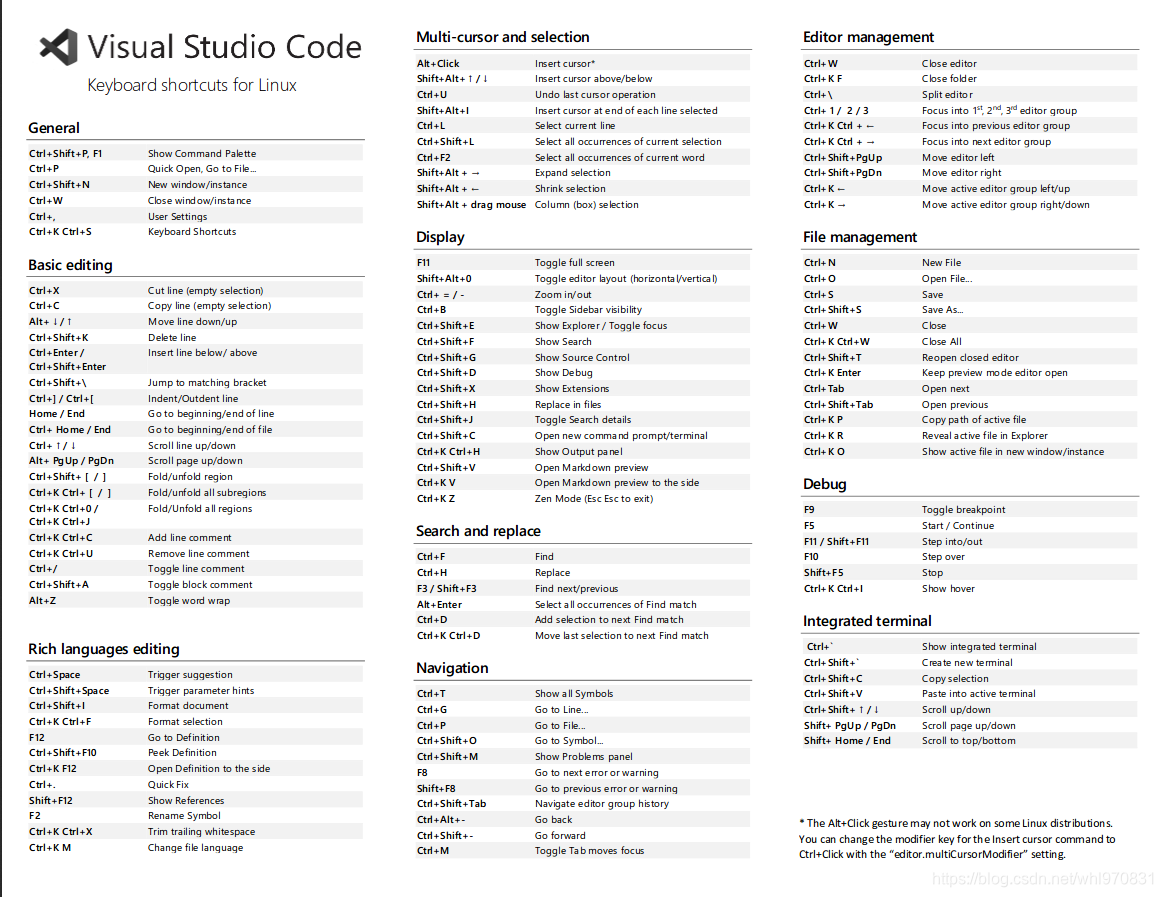The image size is (1163, 897).
Task: Click 'Toggle breakpoint' text
Action: pyautogui.click(x=963, y=510)
